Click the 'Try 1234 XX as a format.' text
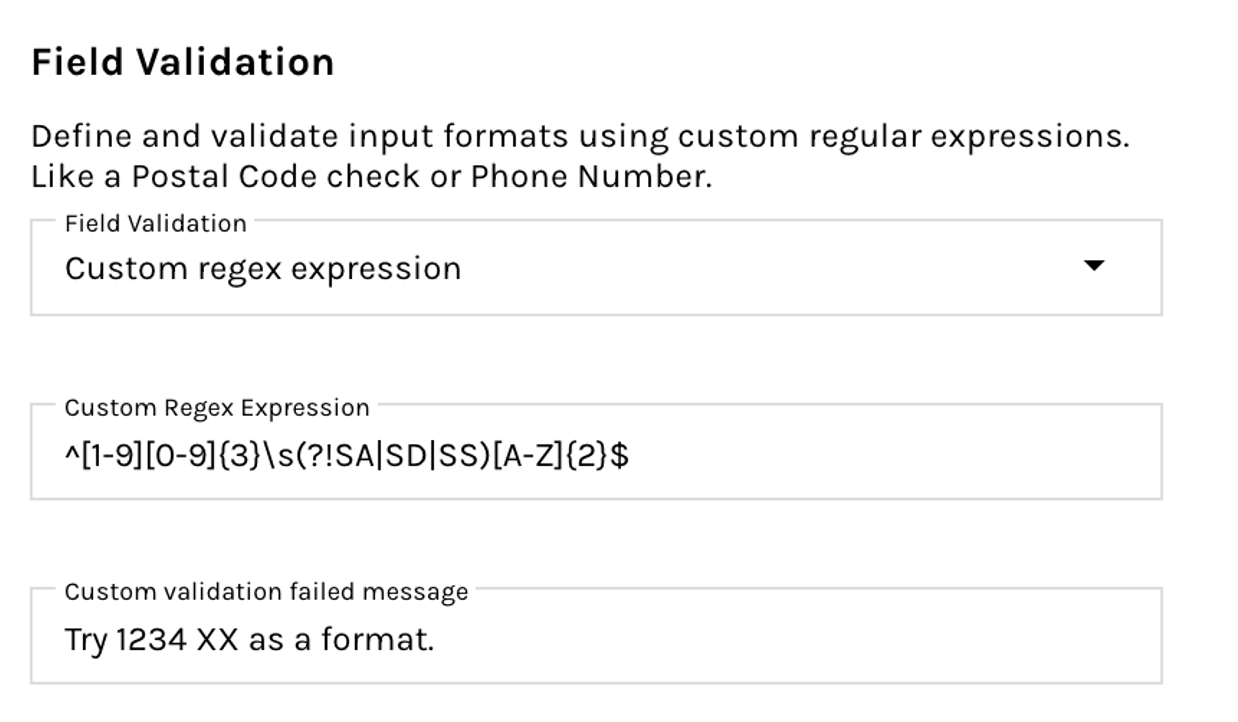 (x=250, y=639)
